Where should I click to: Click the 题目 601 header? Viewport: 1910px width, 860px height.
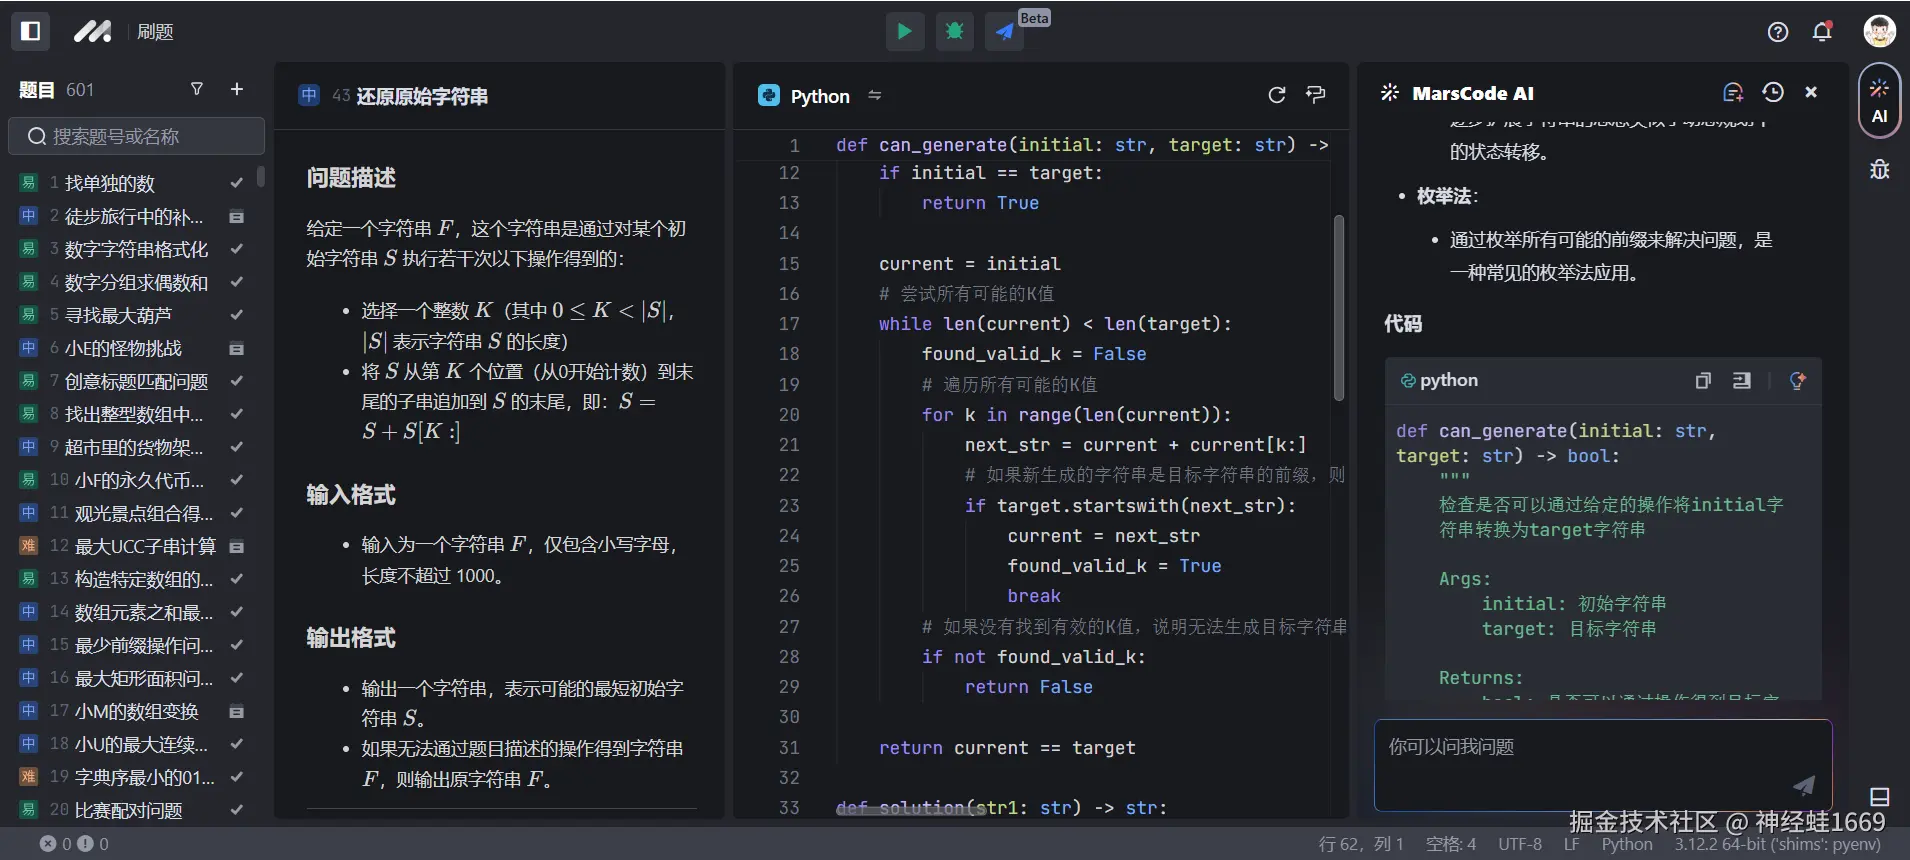pos(56,89)
